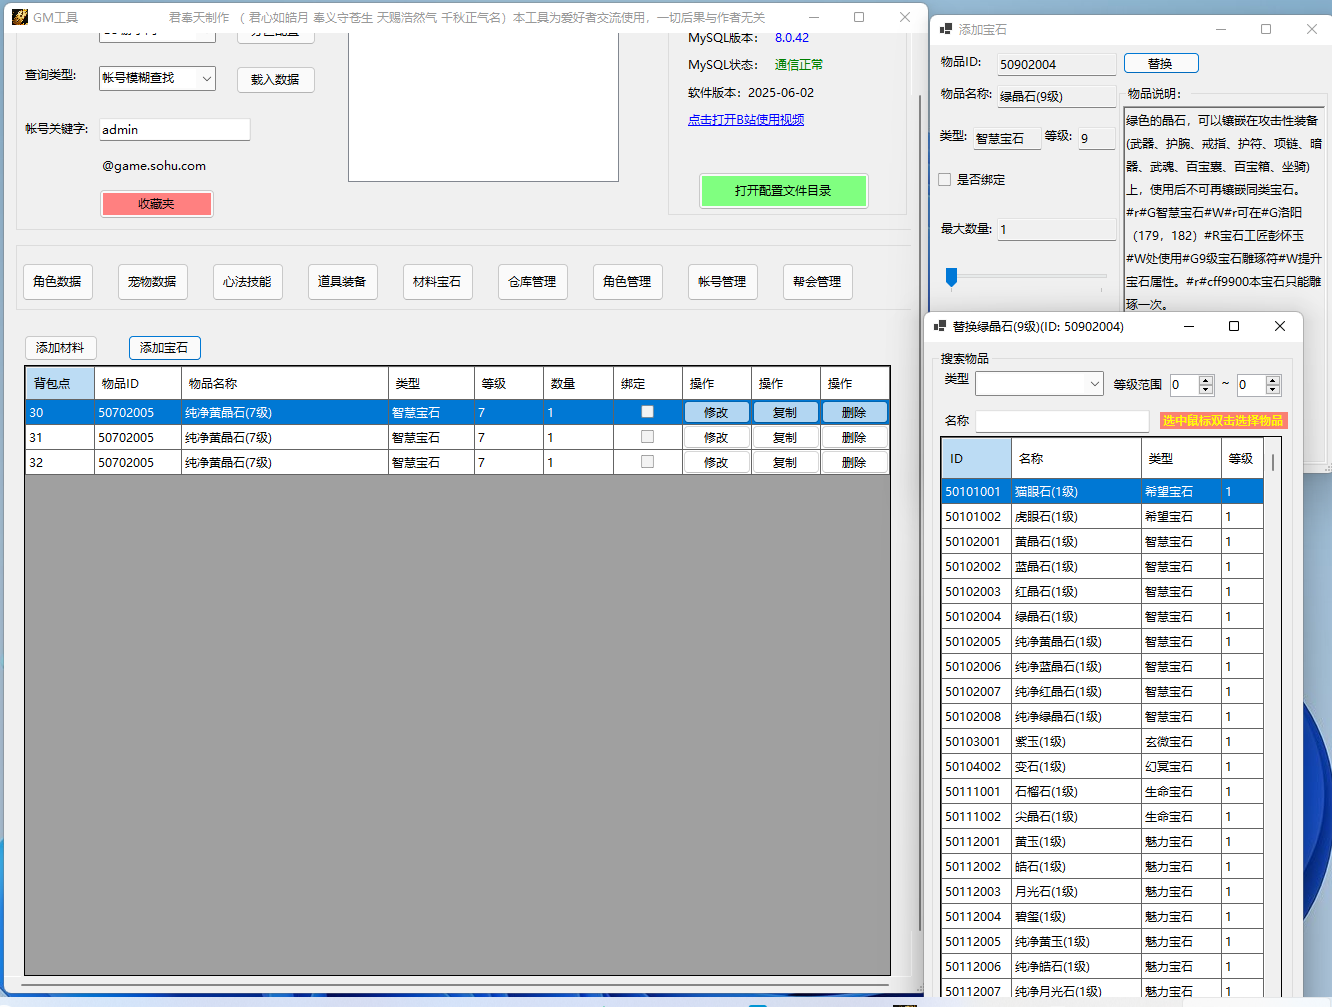The width and height of the screenshot is (1332, 1007).
Task: Click the 打开配置文件目录 green button
Action: tap(783, 191)
